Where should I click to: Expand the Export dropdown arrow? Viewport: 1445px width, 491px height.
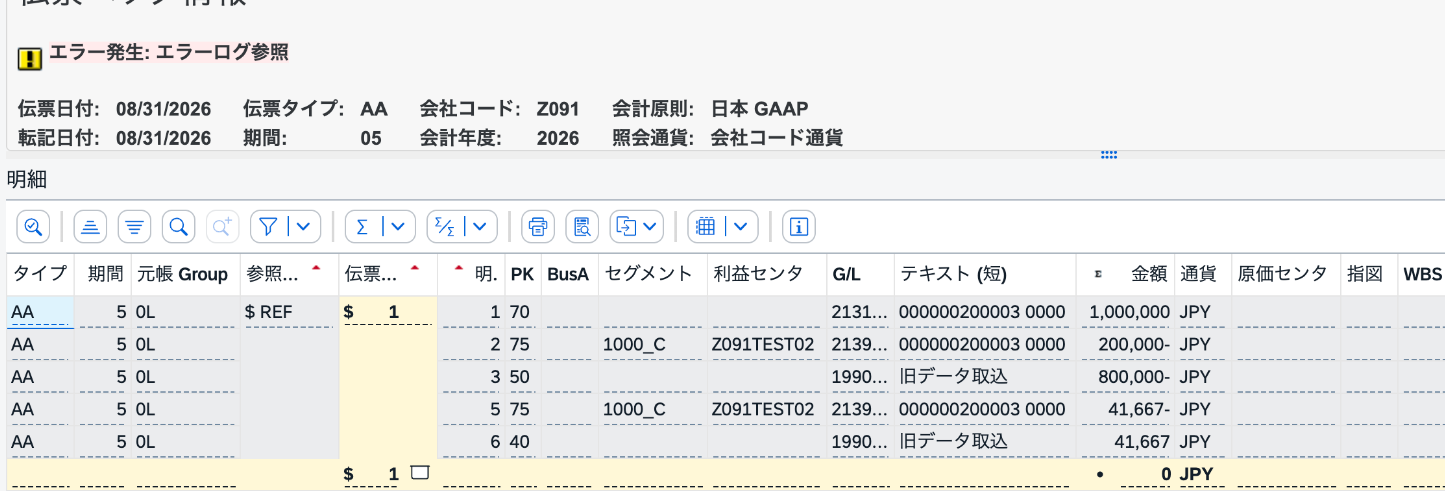(652, 227)
